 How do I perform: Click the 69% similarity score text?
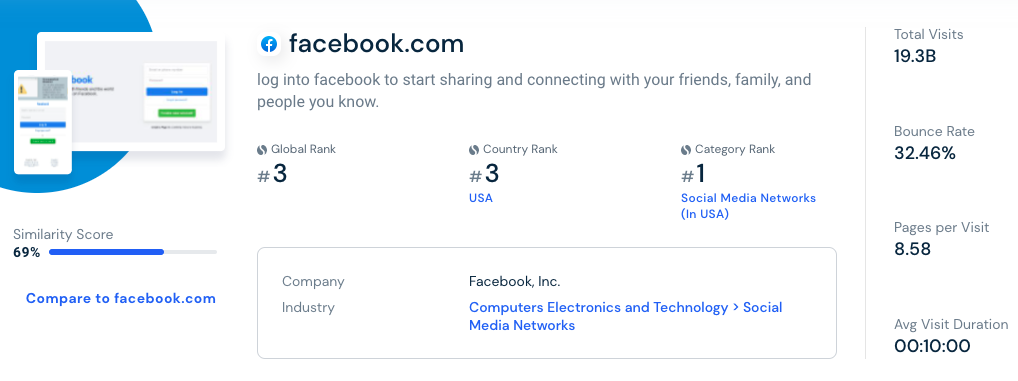27,252
